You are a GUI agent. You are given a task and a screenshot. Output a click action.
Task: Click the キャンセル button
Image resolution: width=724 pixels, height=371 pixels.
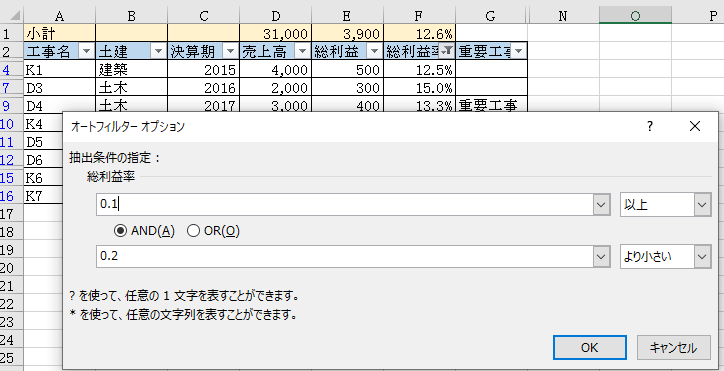(x=673, y=347)
